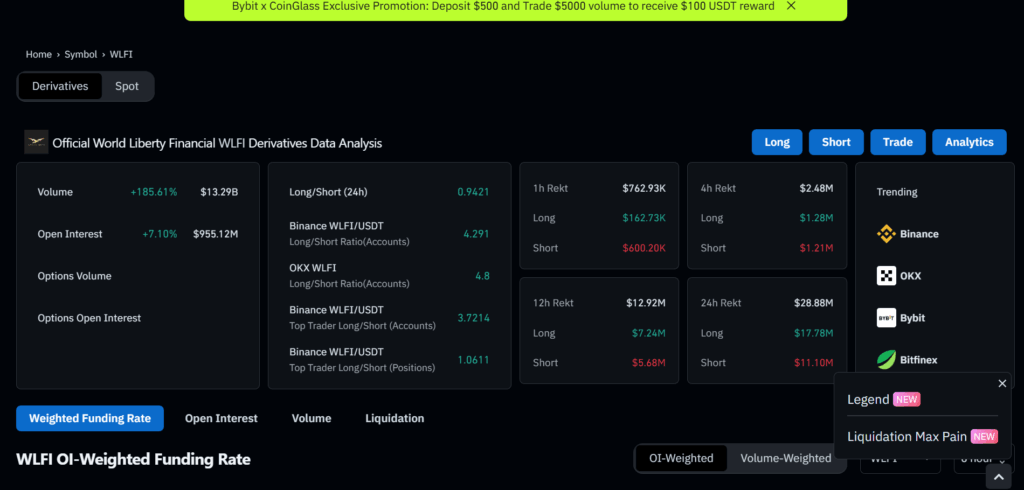
Task: Select the Volume tab
Action: [x=312, y=418]
